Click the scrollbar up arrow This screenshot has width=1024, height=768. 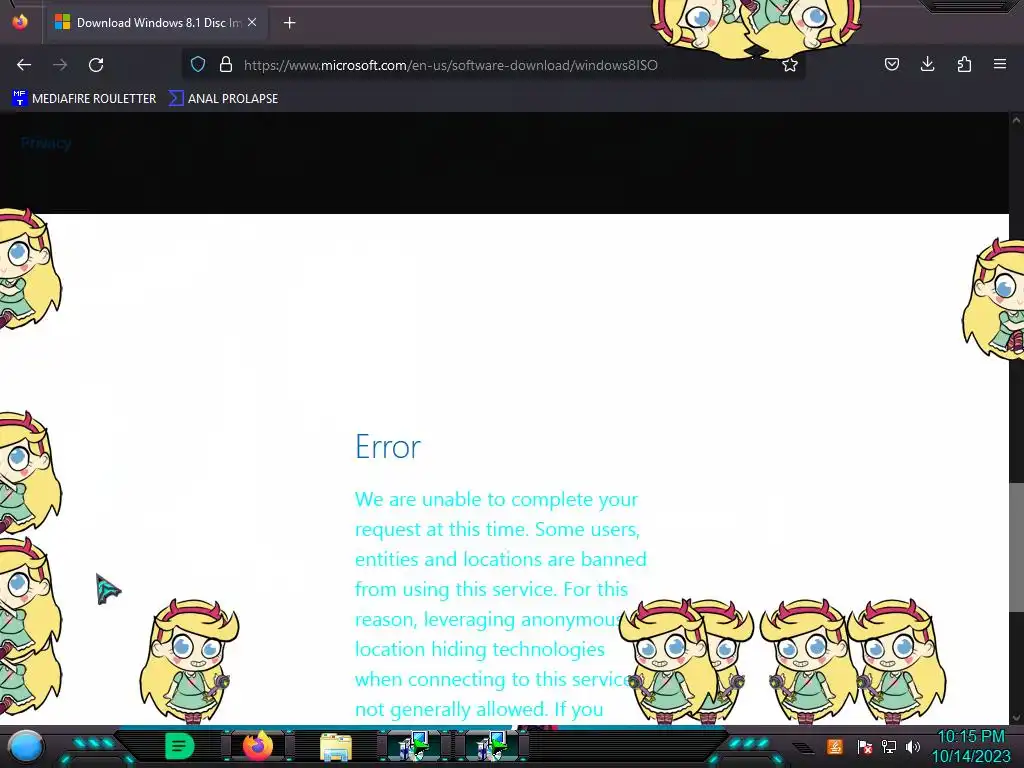point(1016,120)
